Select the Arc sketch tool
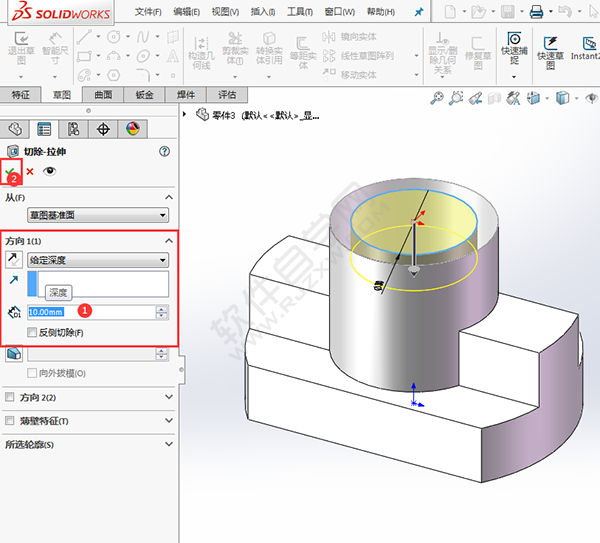Screen dimensions: 600x543 pos(114,56)
